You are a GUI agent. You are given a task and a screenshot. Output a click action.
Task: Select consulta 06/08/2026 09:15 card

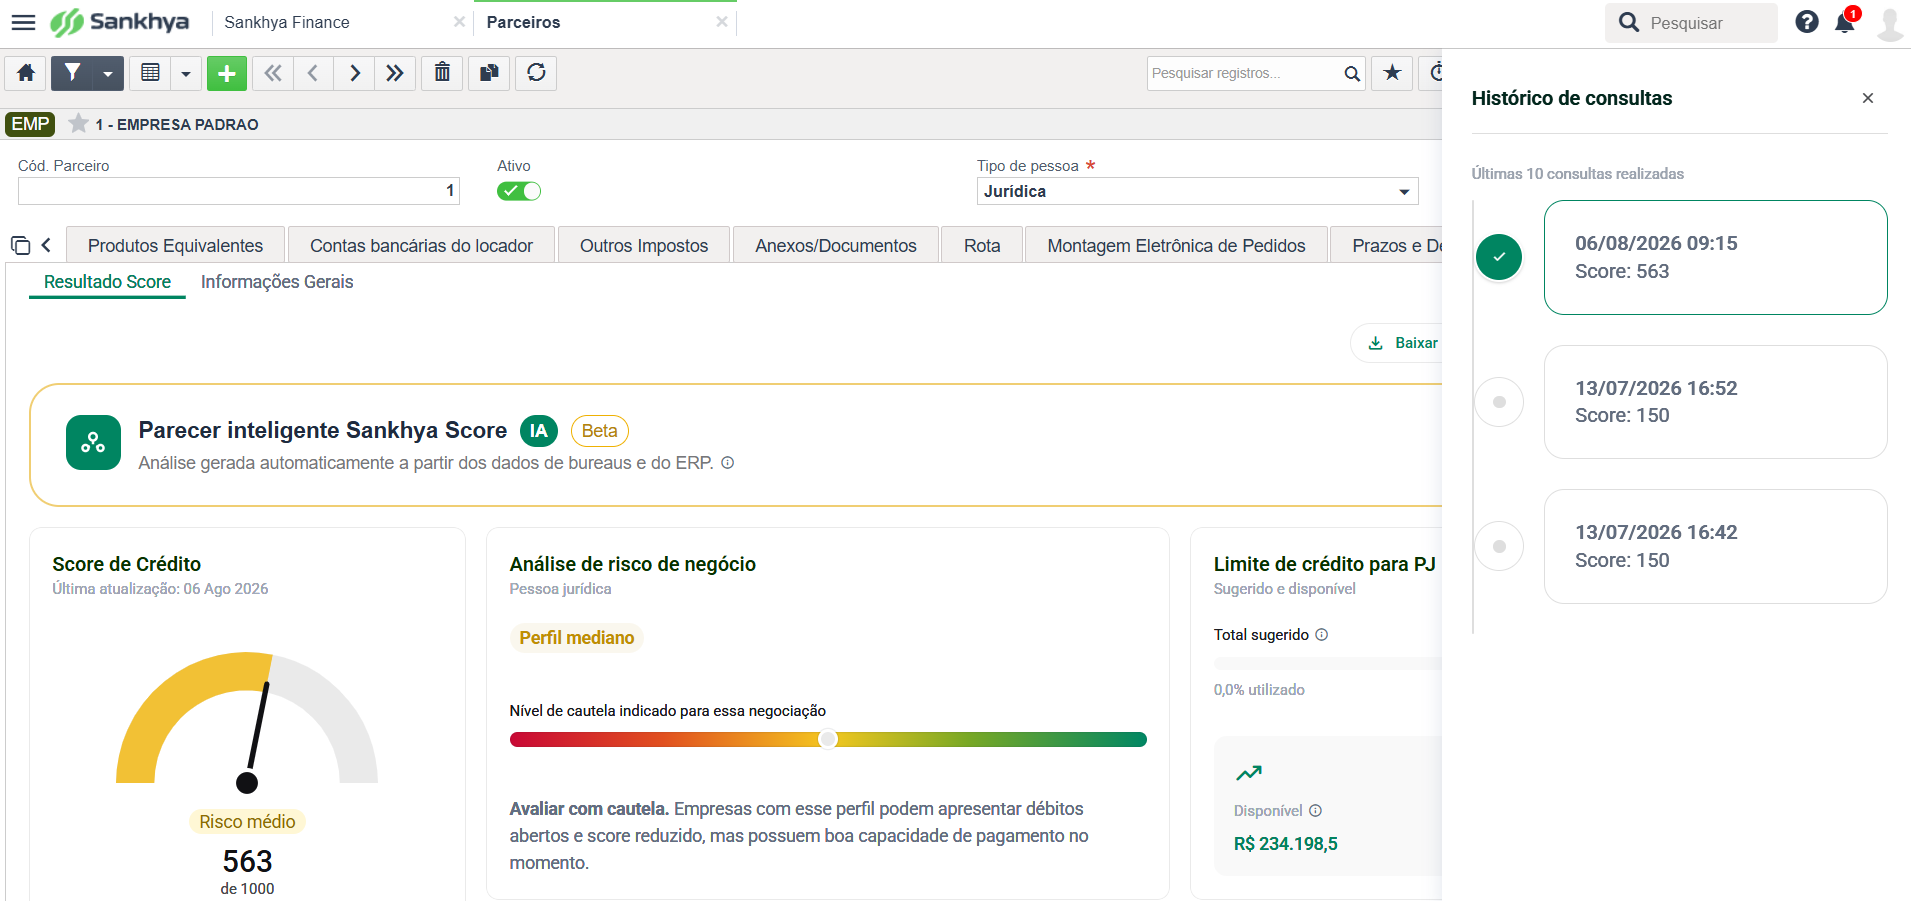pyautogui.click(x=1715, y=258)
